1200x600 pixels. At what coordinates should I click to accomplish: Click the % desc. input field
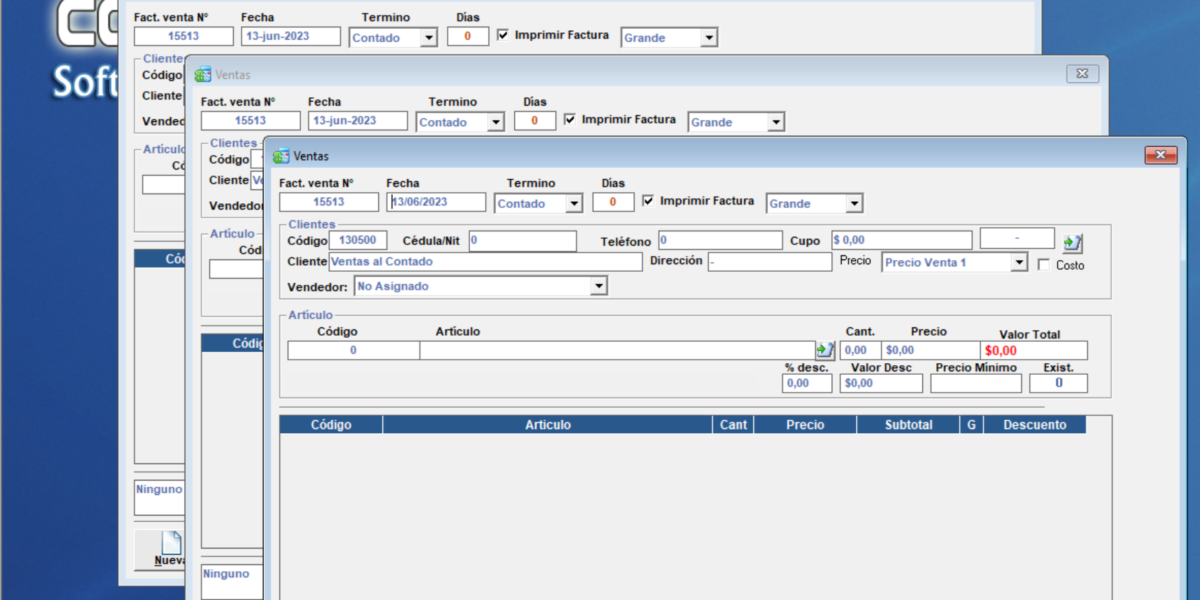[807, 383]
